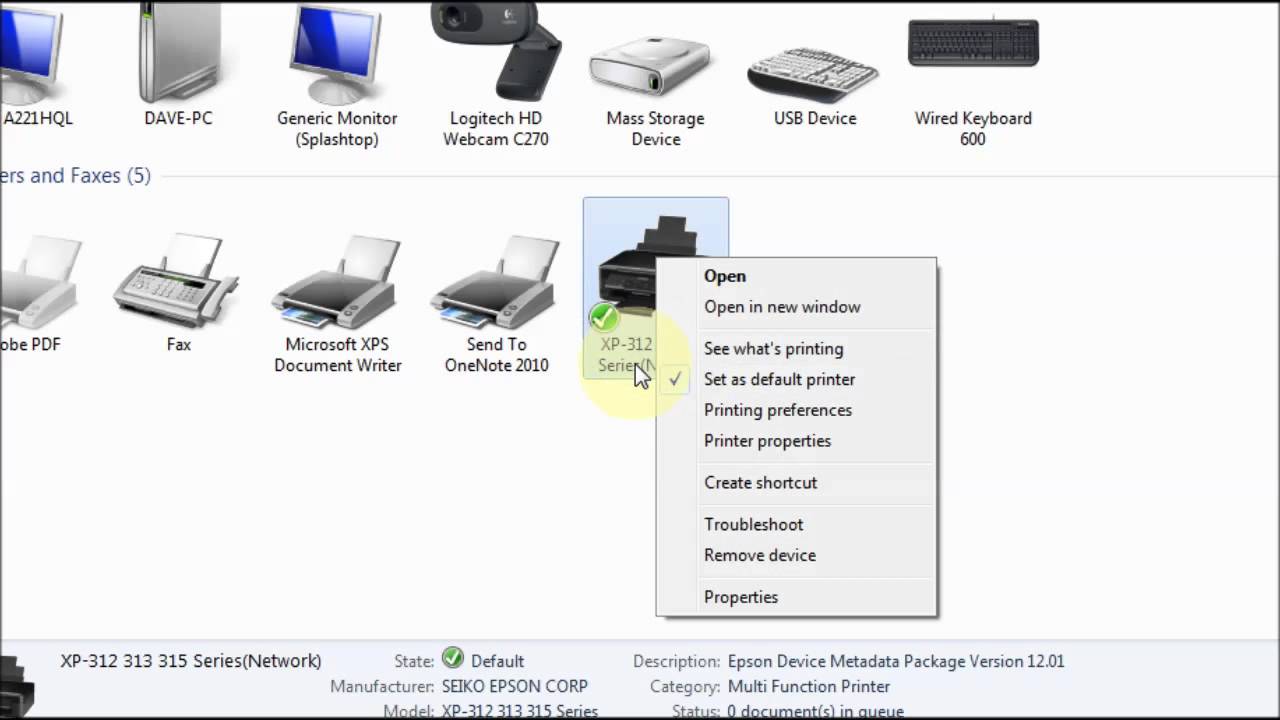This screenshot has height=720, width=1280.
Task: Click the DAVE-PC device label
Action: [x=178, y=118]
